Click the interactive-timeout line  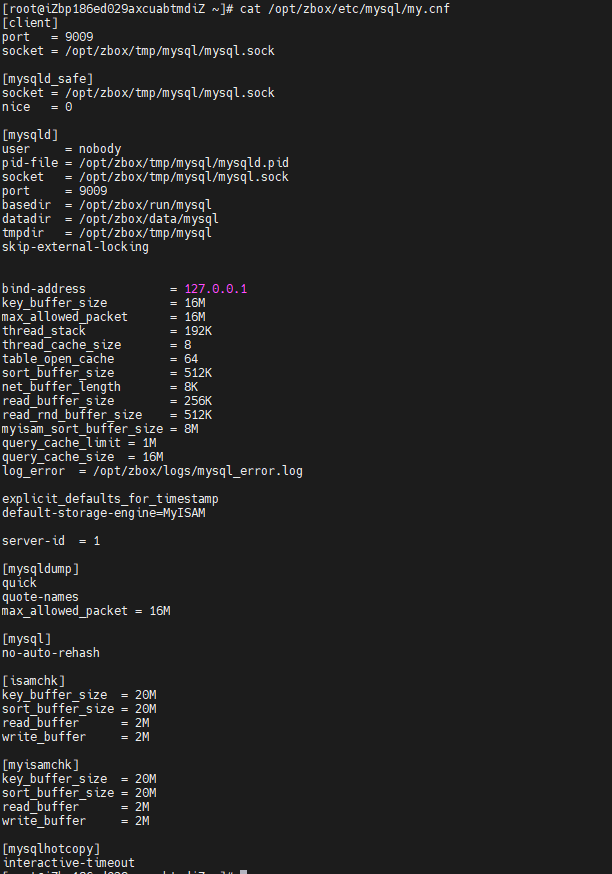(x=68, y=862)
